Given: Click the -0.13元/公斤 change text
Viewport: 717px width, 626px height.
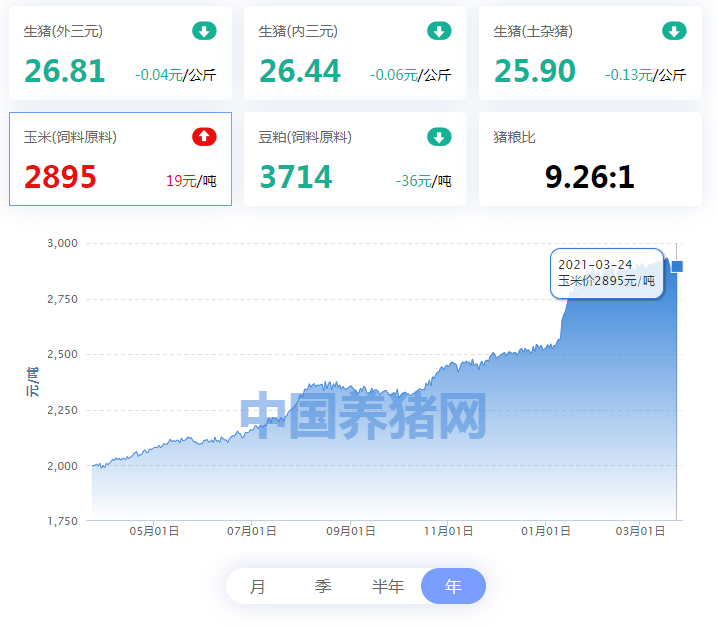Looking at the screenshot, I should pyautogui.click(x=646, y=75).
